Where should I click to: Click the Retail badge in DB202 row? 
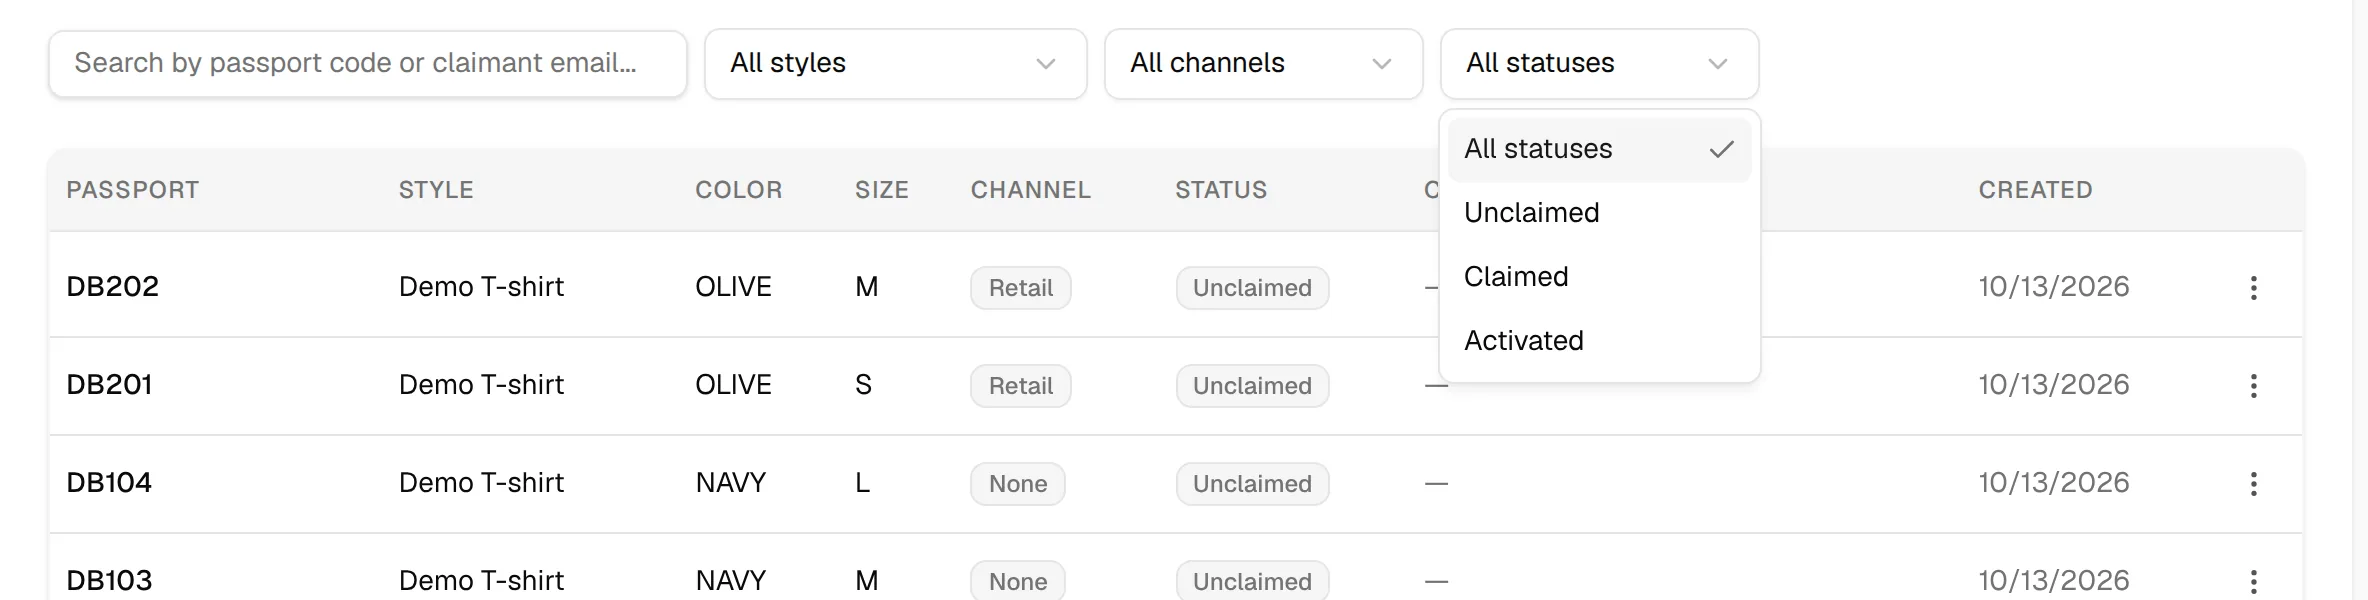pos(1021,288)
